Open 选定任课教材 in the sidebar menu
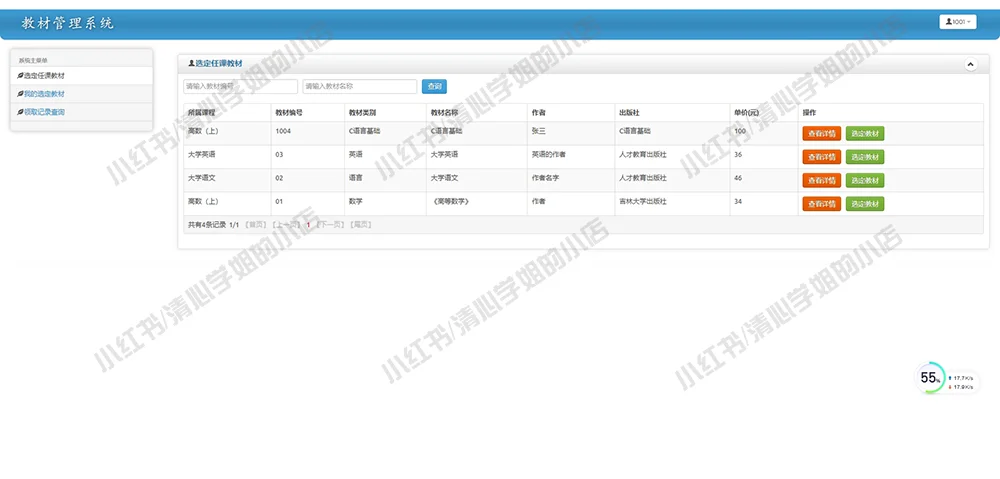 (82, 75)
